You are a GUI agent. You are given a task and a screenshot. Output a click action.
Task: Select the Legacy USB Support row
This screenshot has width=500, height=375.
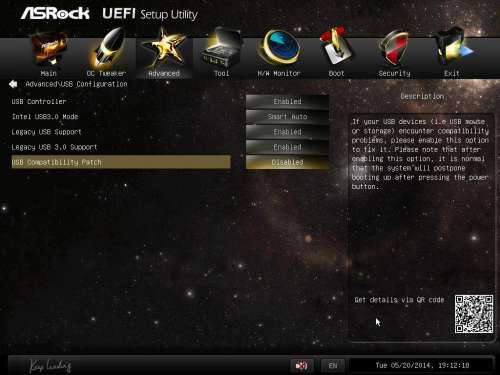121,132
